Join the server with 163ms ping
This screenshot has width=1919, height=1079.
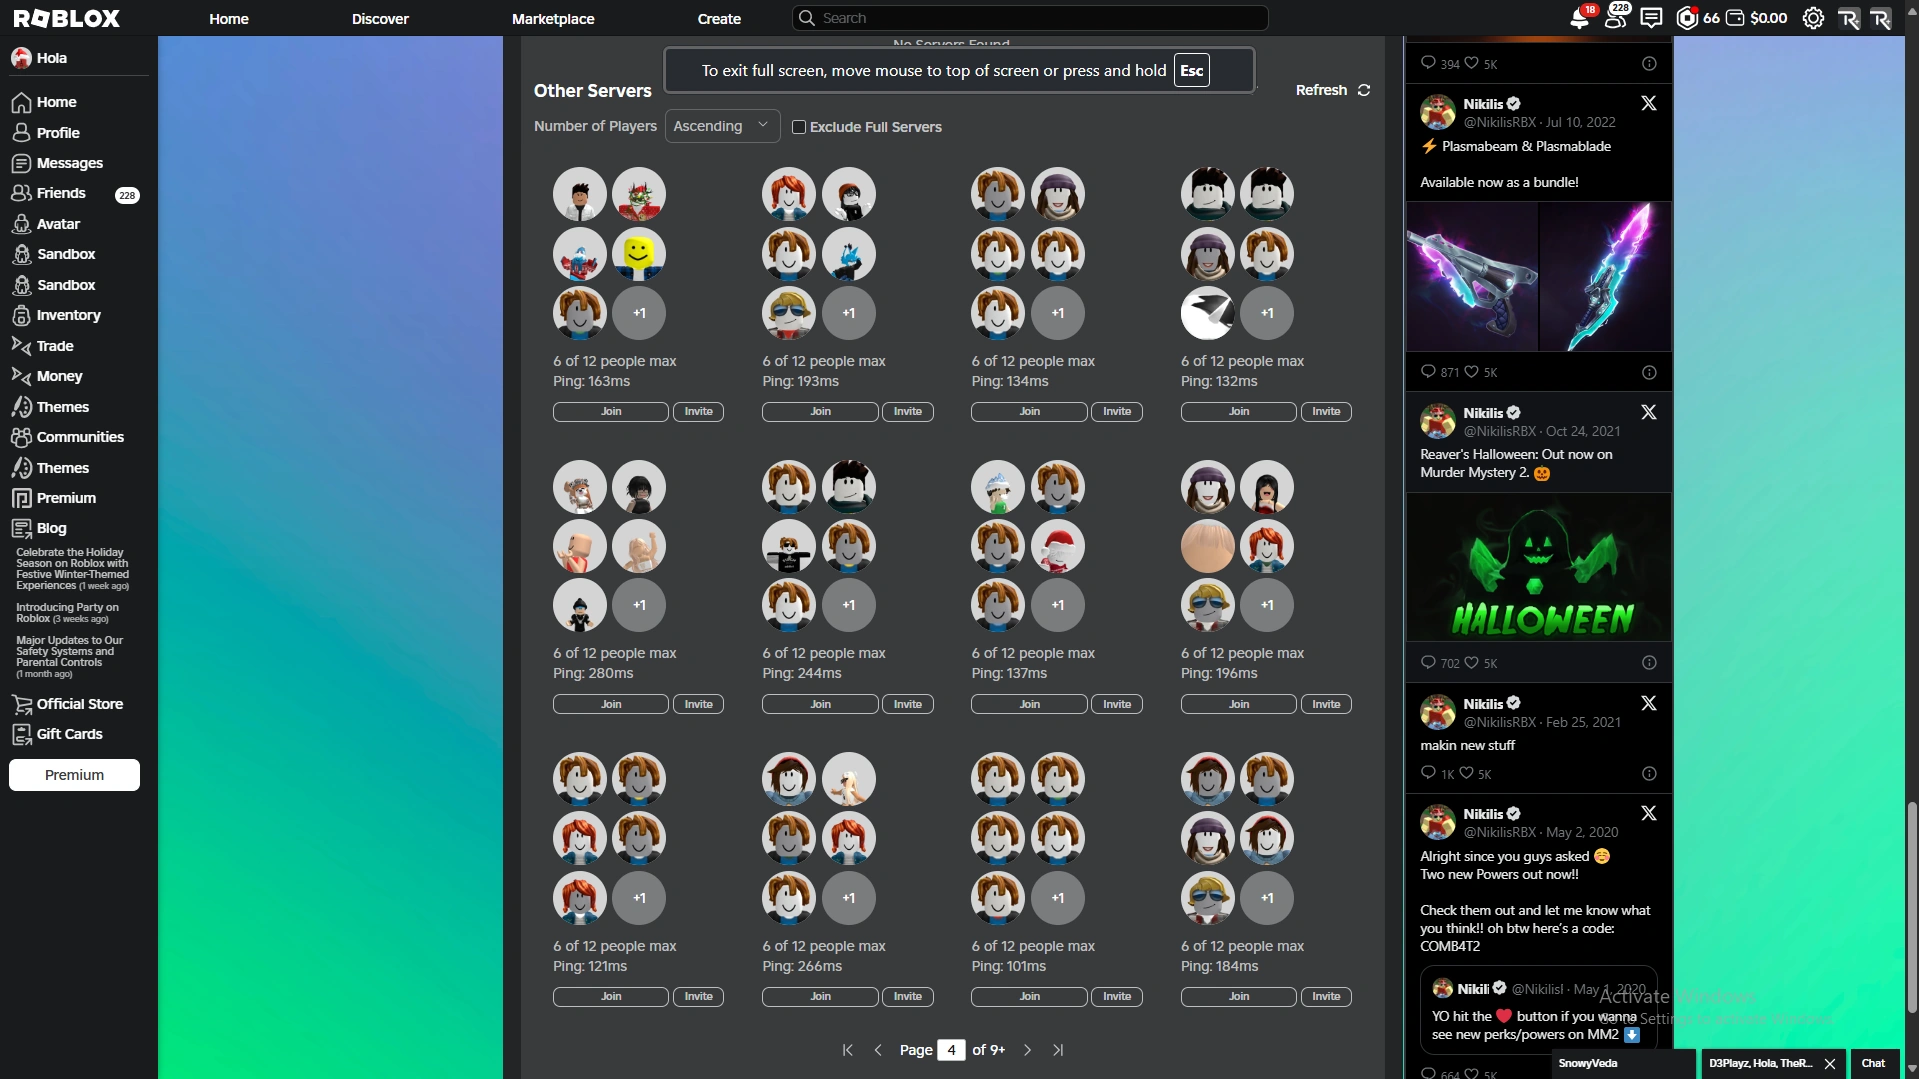point(610,411)
